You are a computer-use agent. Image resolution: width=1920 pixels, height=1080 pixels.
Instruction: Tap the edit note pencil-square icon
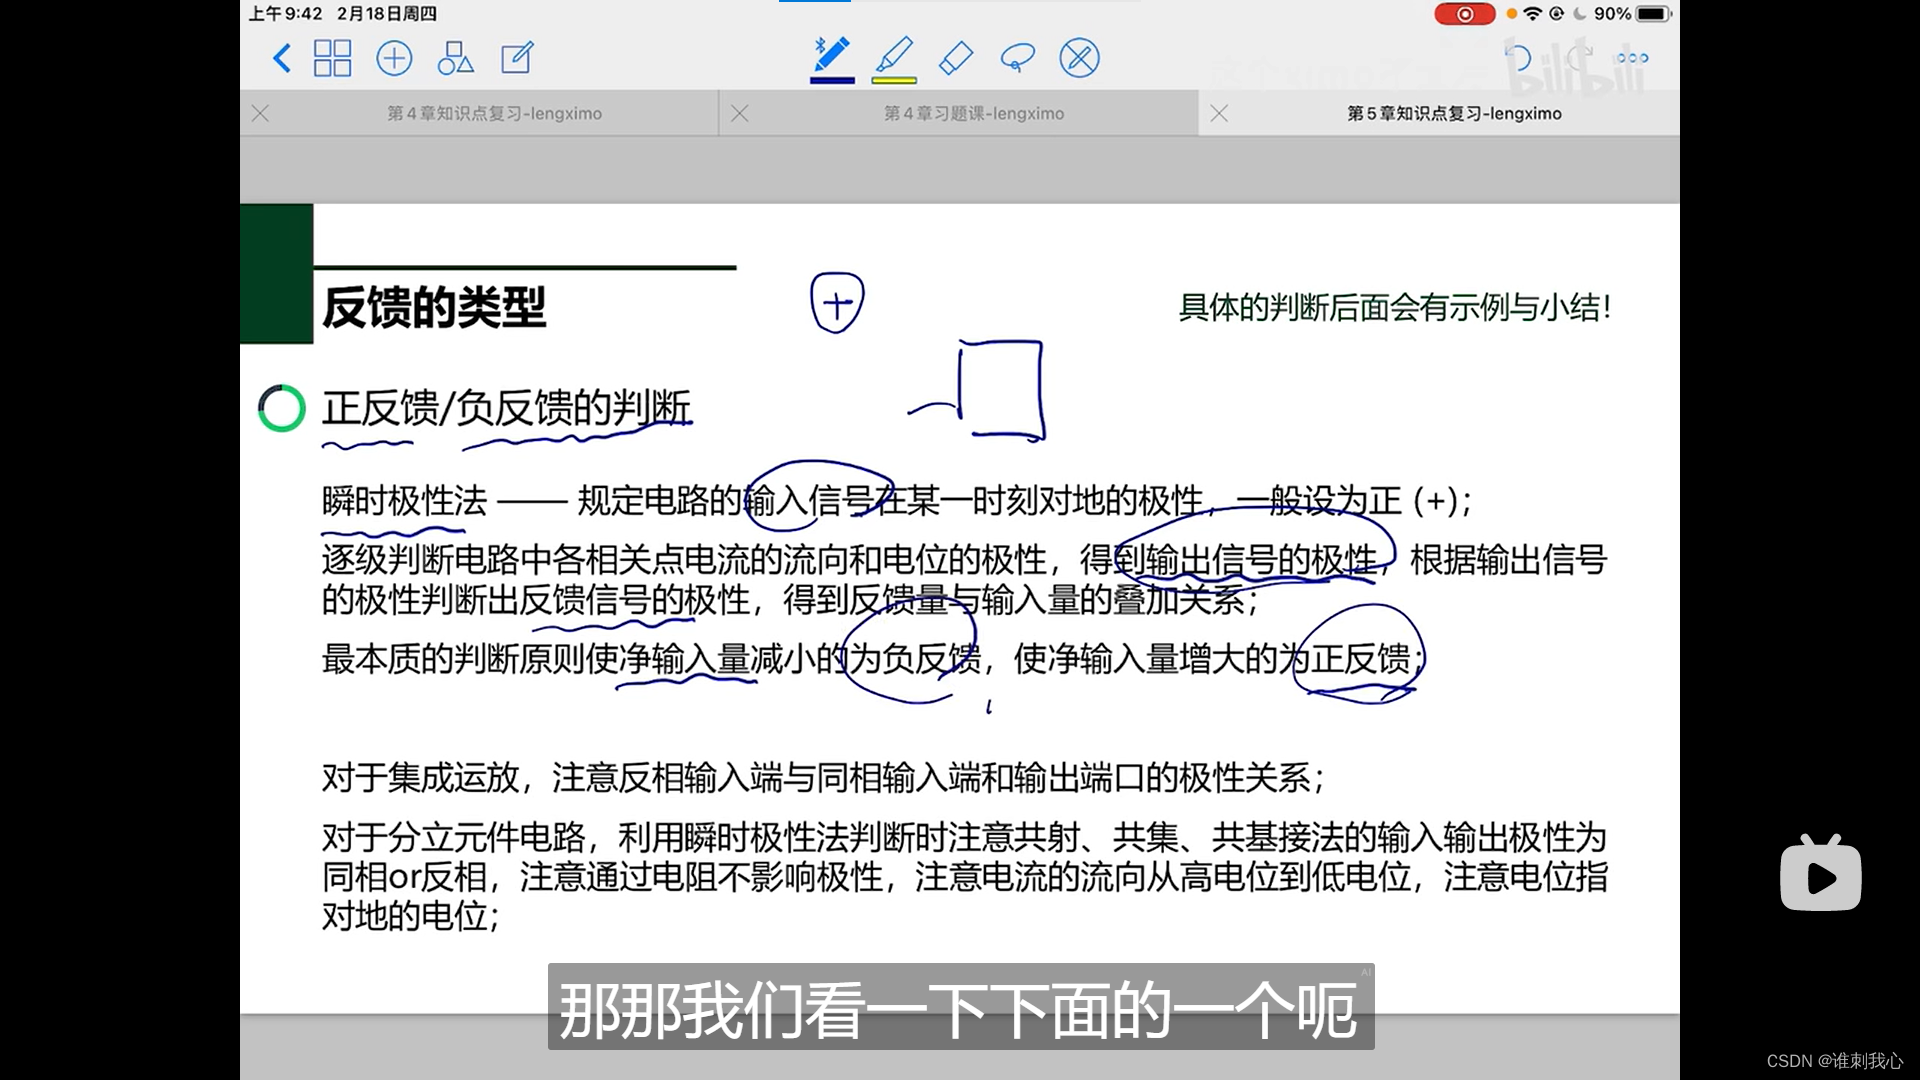point(517,58)
